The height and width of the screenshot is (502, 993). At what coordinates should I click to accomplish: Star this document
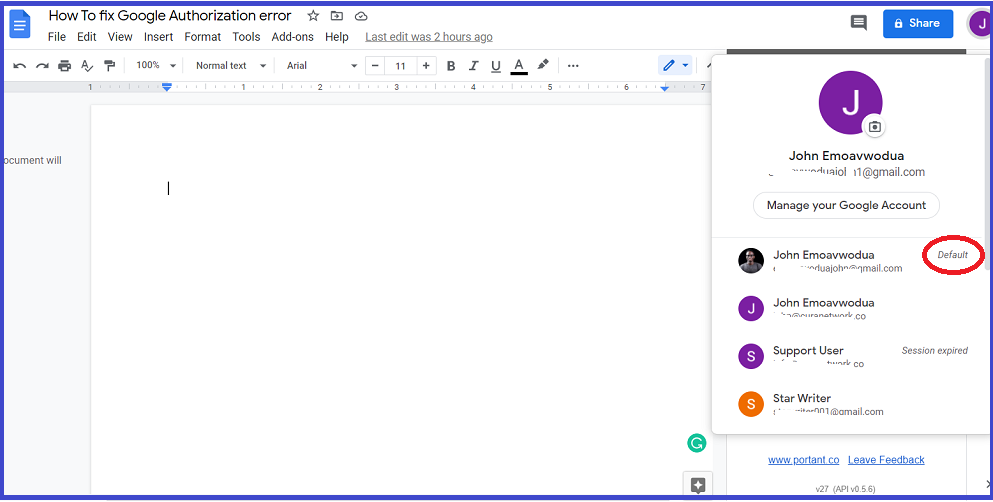click(313, 16)
